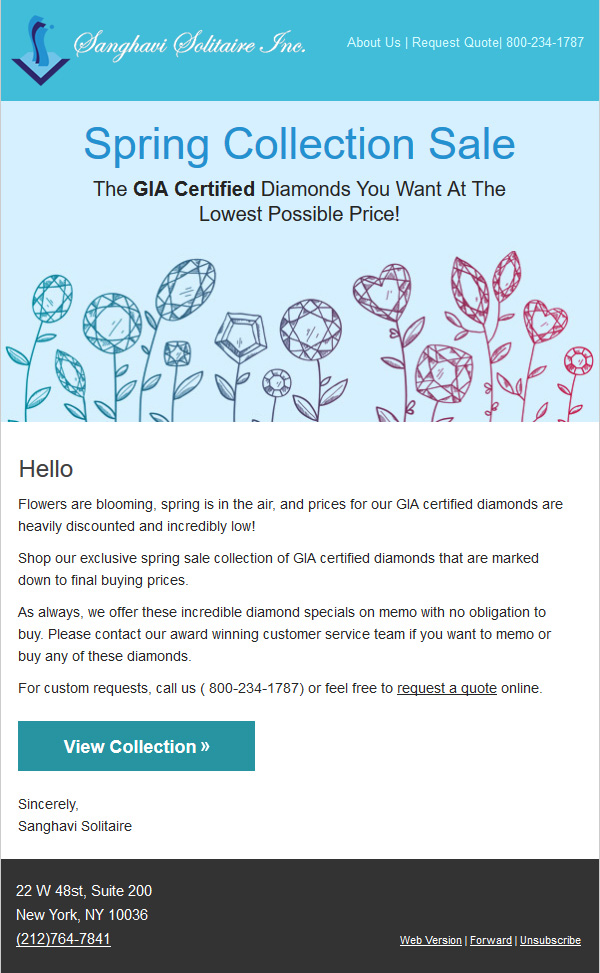Click the (212)764-7841 phone link
This screenshot has width=600, height=973.
63,939
